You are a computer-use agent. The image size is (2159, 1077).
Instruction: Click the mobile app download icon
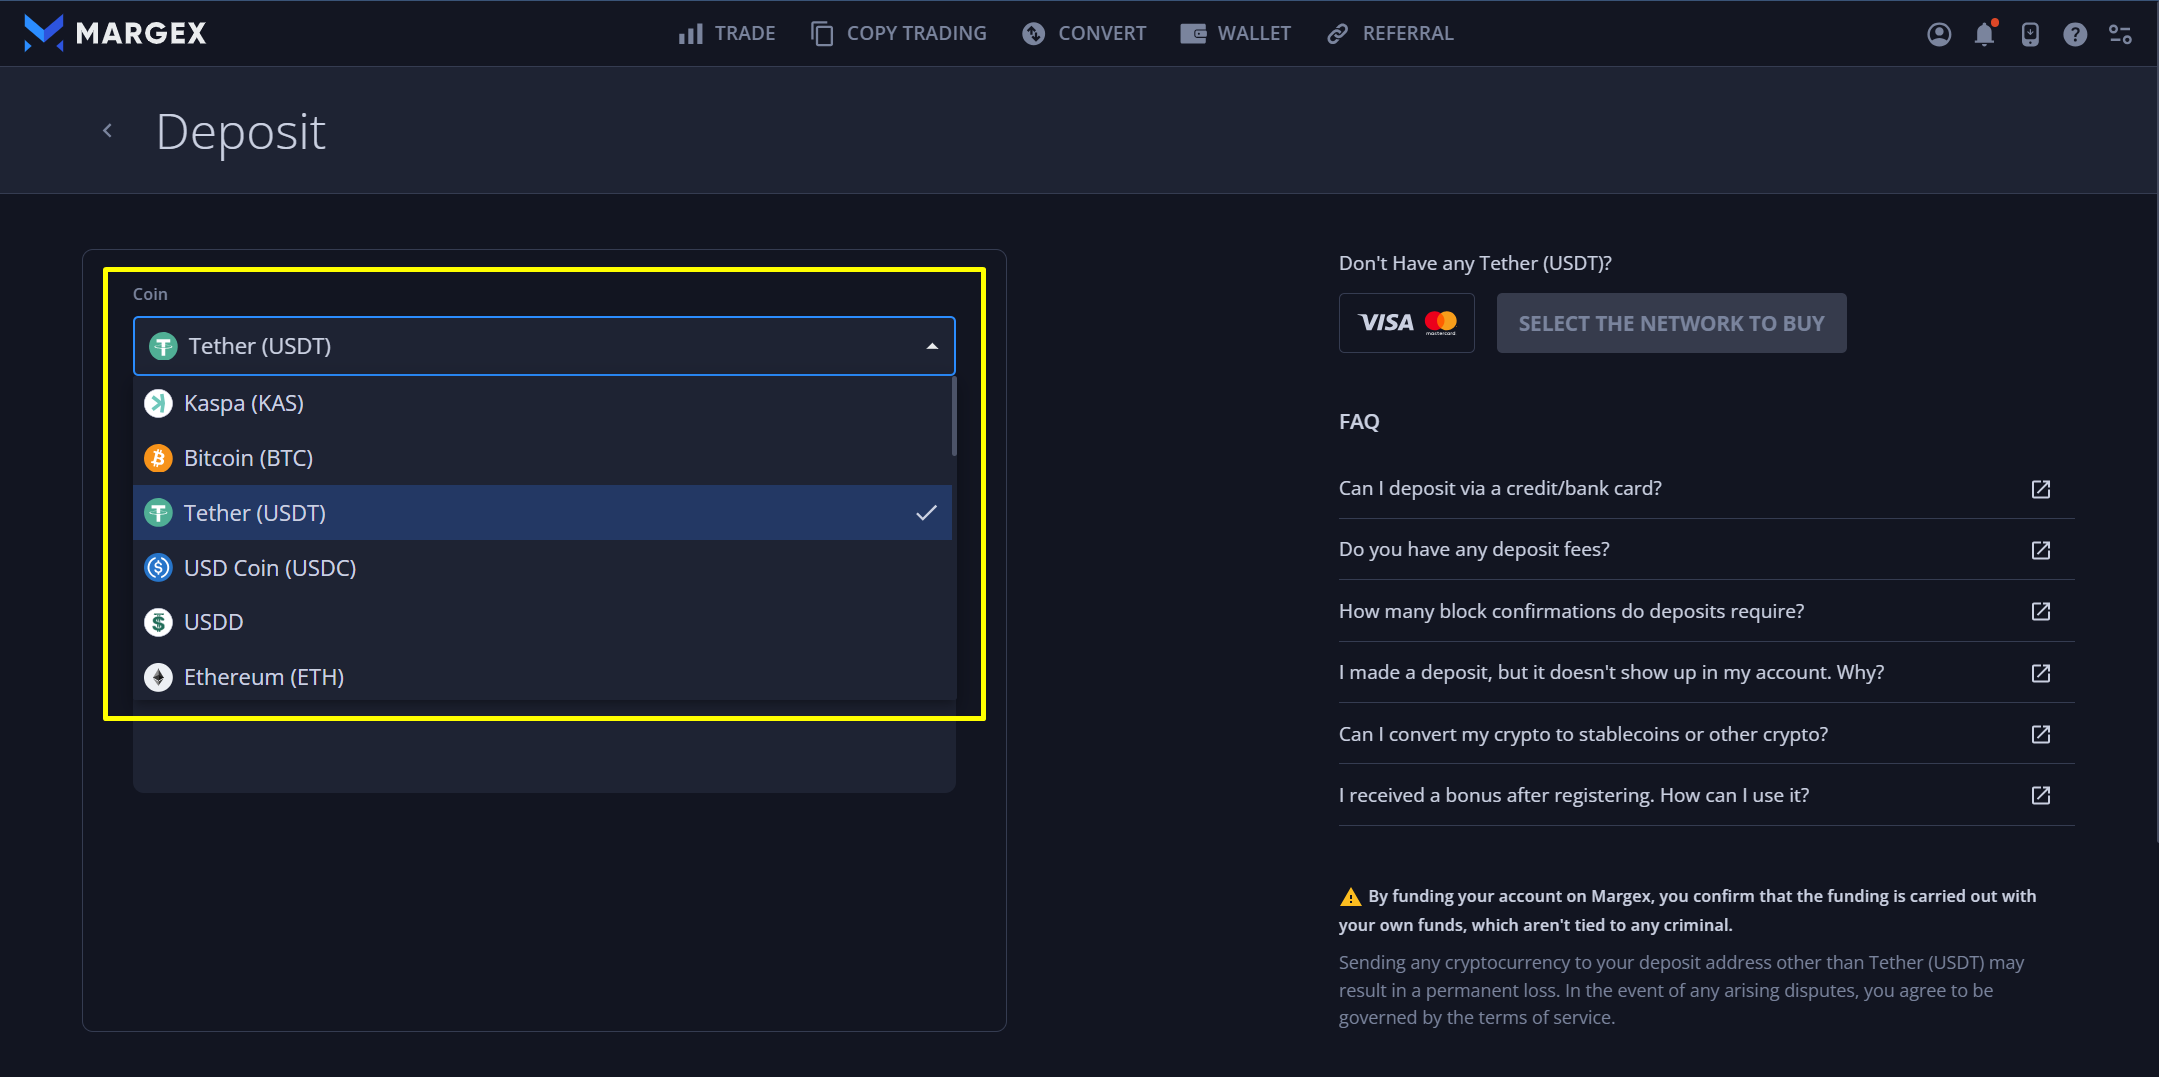(2029, 34)
